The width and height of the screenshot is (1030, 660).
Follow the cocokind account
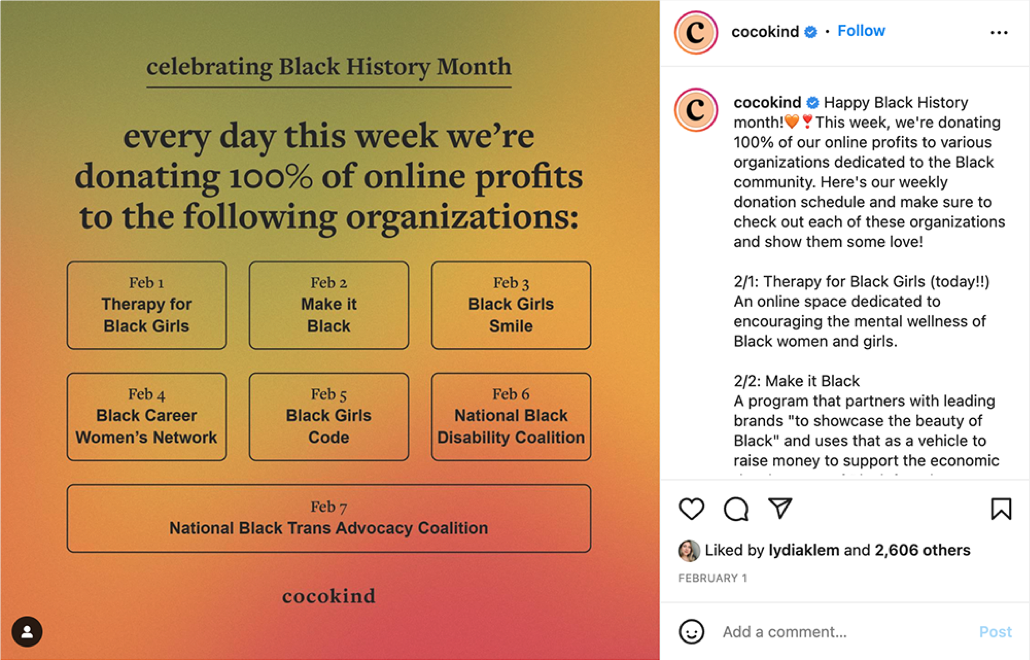pos(861,31)
